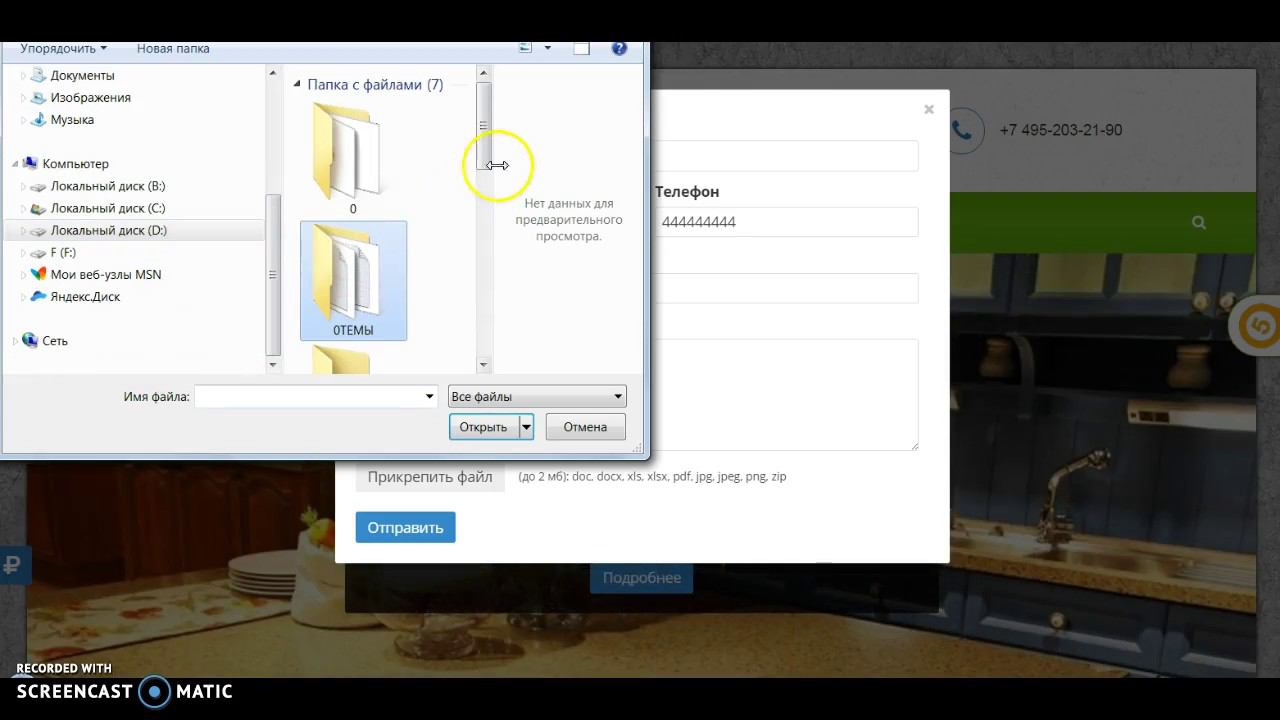Open the Упорядочить menu
Viewport: 1280px width, 720px height.
point(63,48)
